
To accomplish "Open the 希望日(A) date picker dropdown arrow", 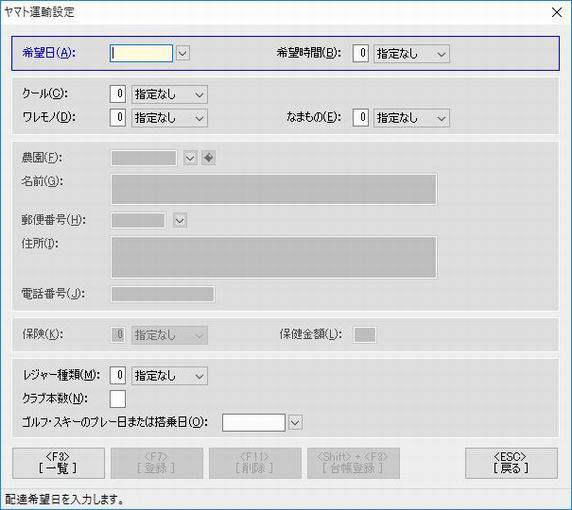I will (x=183, y=54).
